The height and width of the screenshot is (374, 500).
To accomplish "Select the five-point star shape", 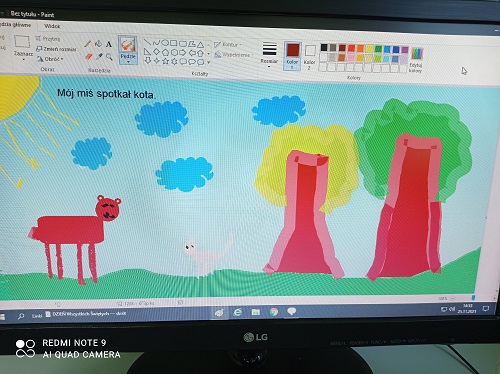I will pos(165,61).
